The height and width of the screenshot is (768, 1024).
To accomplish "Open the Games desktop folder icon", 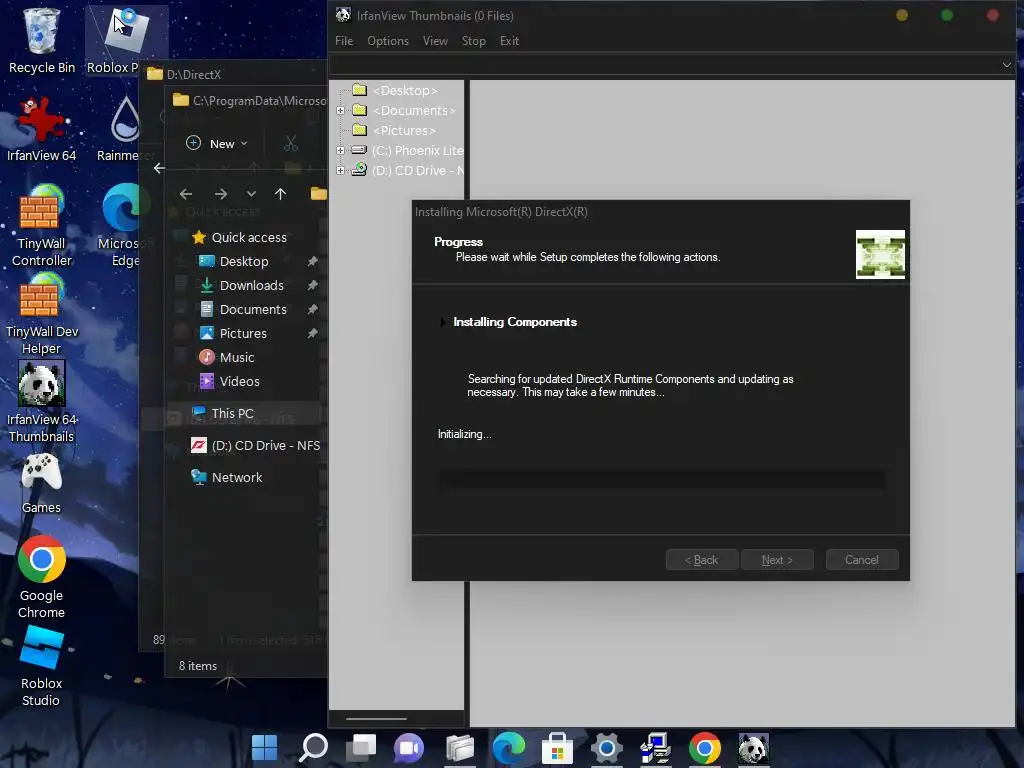I will click(x=42, y=483).
